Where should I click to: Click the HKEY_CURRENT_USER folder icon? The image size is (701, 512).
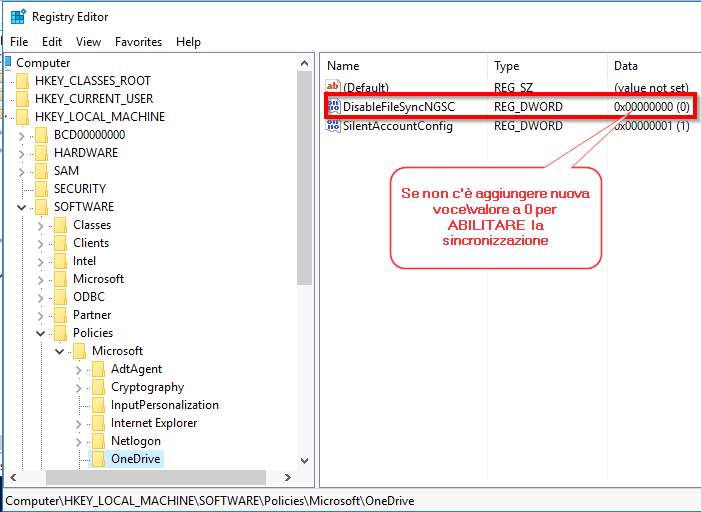[x=22, y=99]
